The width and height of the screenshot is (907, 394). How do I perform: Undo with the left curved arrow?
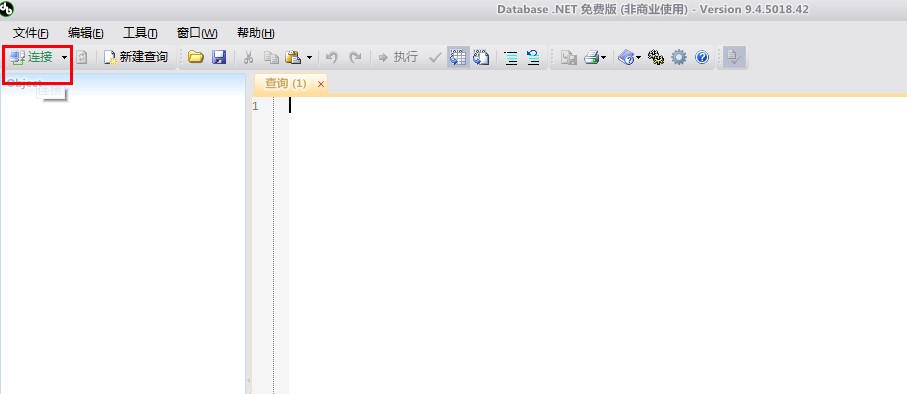[x=331, y=57]
